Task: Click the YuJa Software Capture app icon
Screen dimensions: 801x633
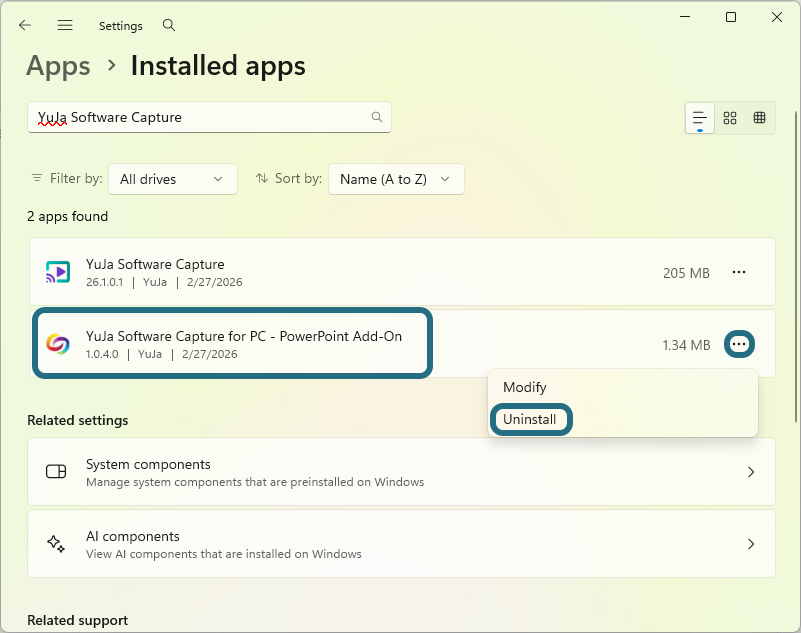Action: pyautogui.click(x=58, y=272)
